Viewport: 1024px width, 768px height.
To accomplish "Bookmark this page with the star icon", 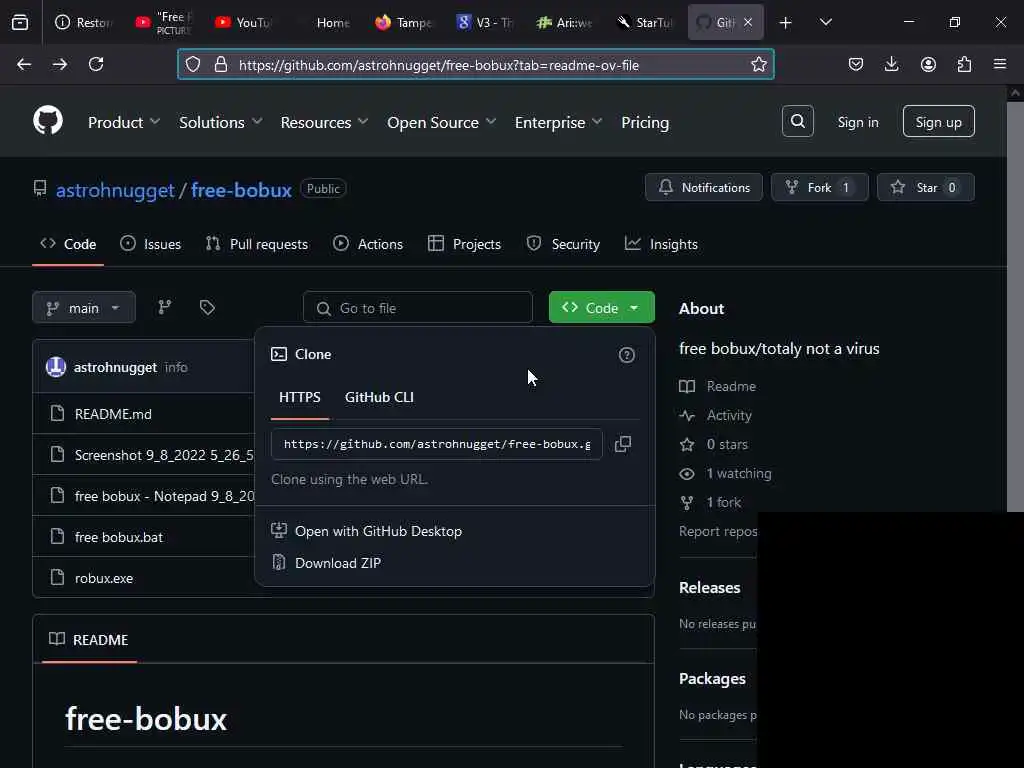I will (758, 64).
